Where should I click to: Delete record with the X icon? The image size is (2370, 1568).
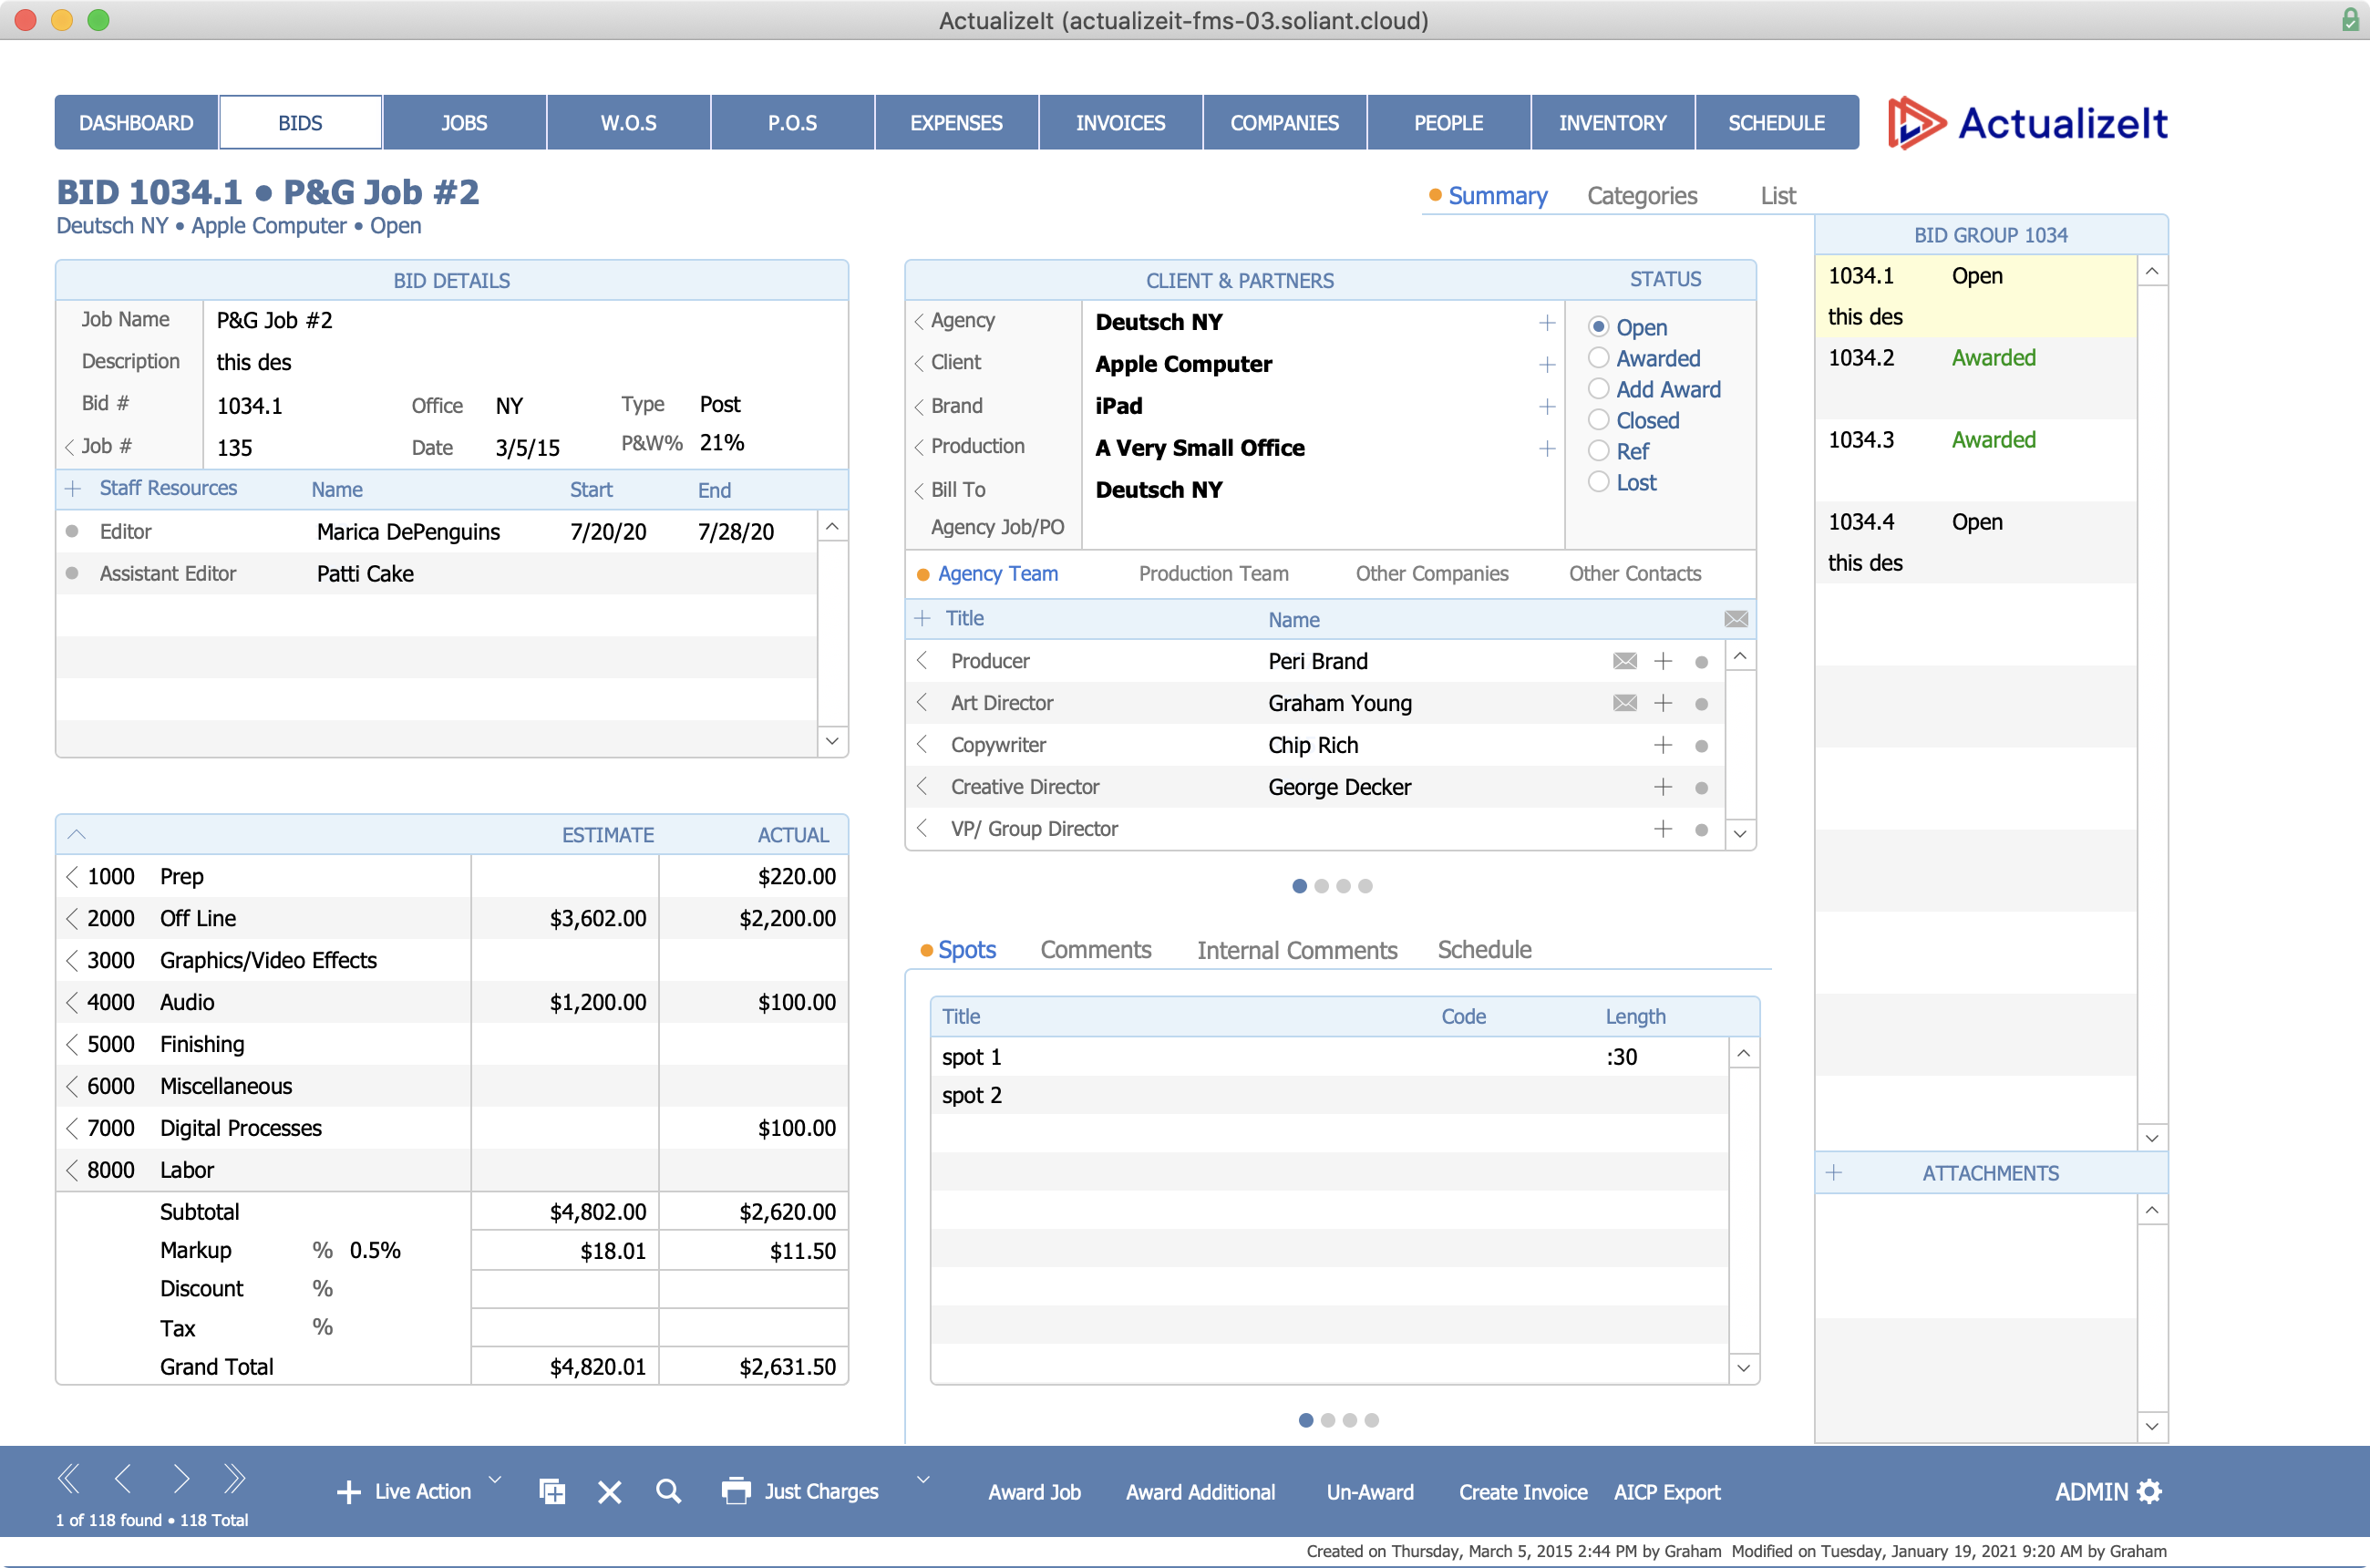pyautogui.click(x=609, y=1492)
